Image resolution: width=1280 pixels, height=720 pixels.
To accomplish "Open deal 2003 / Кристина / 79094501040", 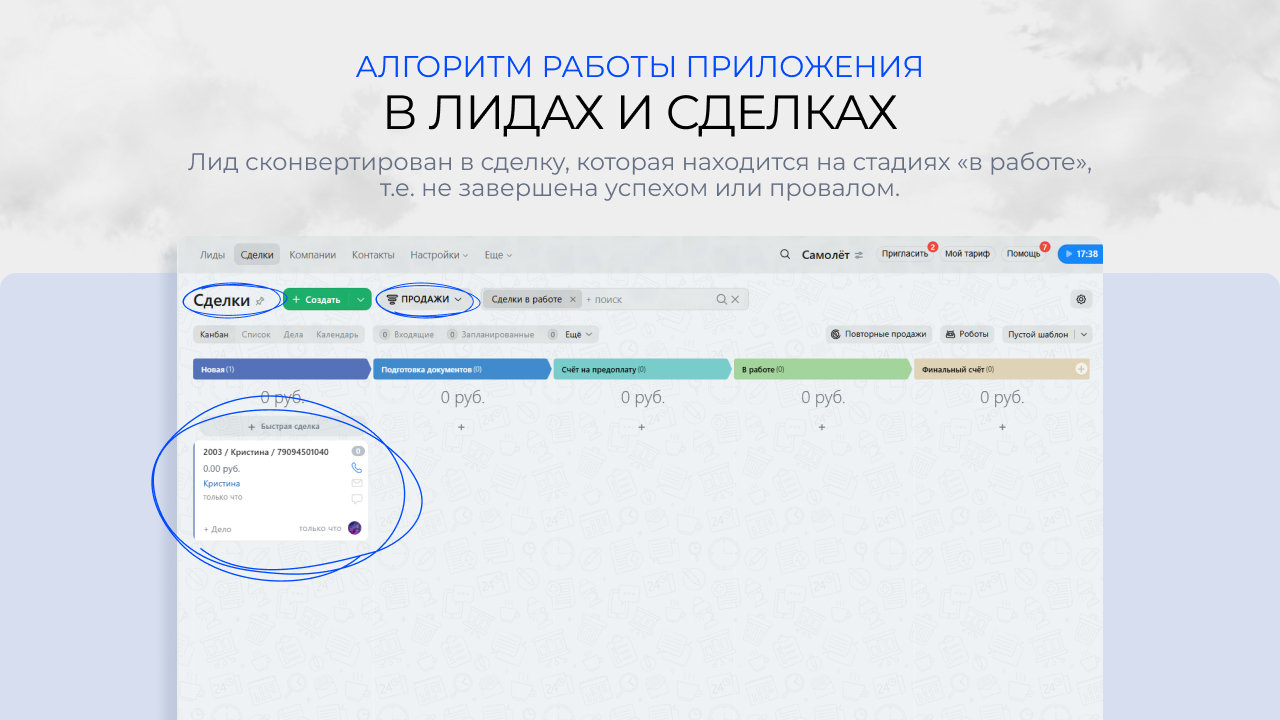I will pos(265,452).
